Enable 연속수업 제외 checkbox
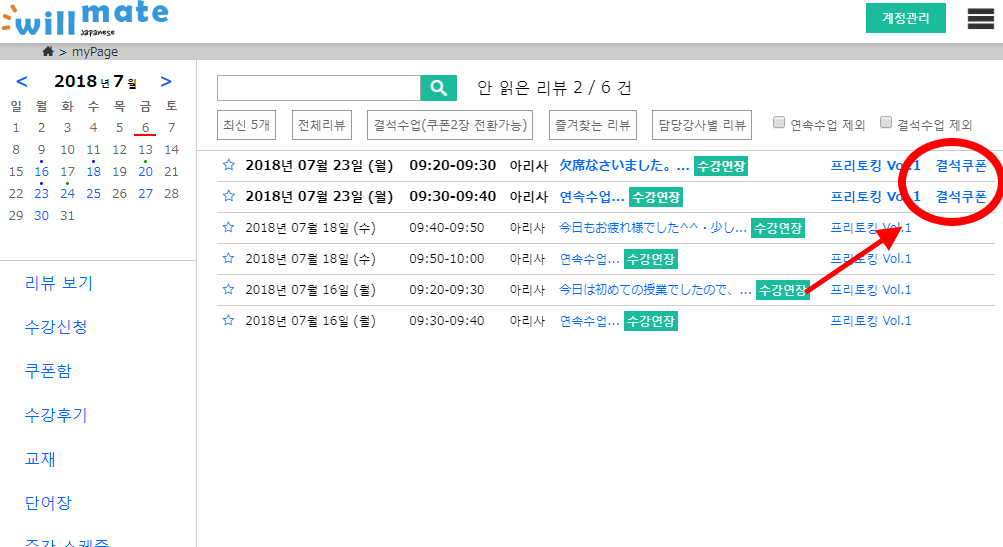This screenshot has width=1003, height=547. 779,123
